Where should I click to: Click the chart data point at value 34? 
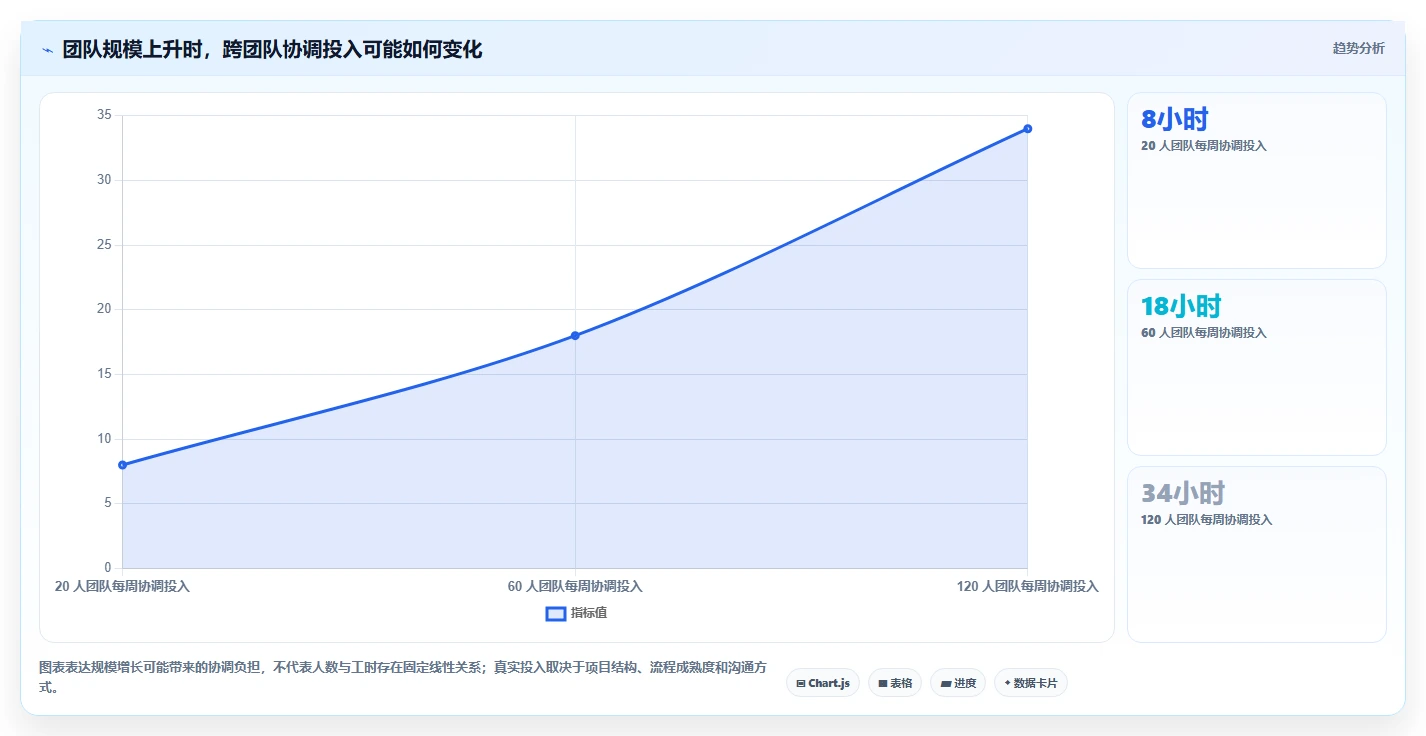1028,128
